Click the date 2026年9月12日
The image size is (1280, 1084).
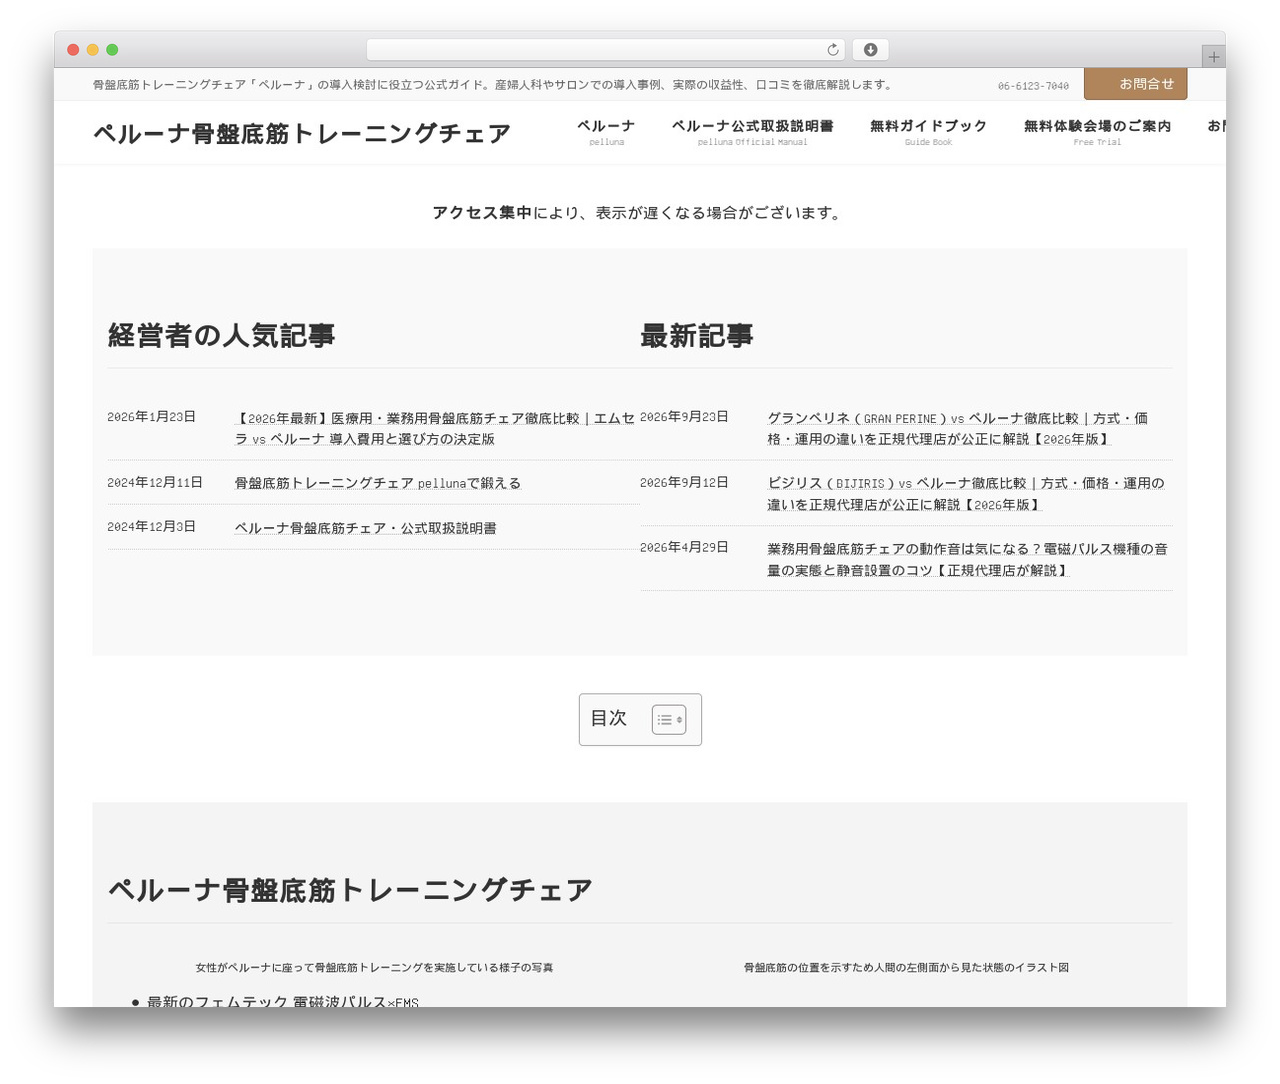pos(684,482)
